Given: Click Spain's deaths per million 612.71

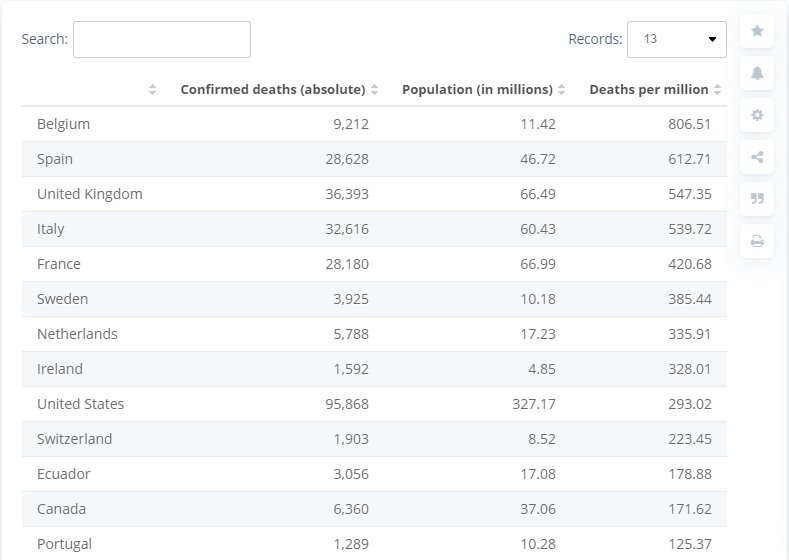Looking at the screenshot, I should tap(689, 159).
